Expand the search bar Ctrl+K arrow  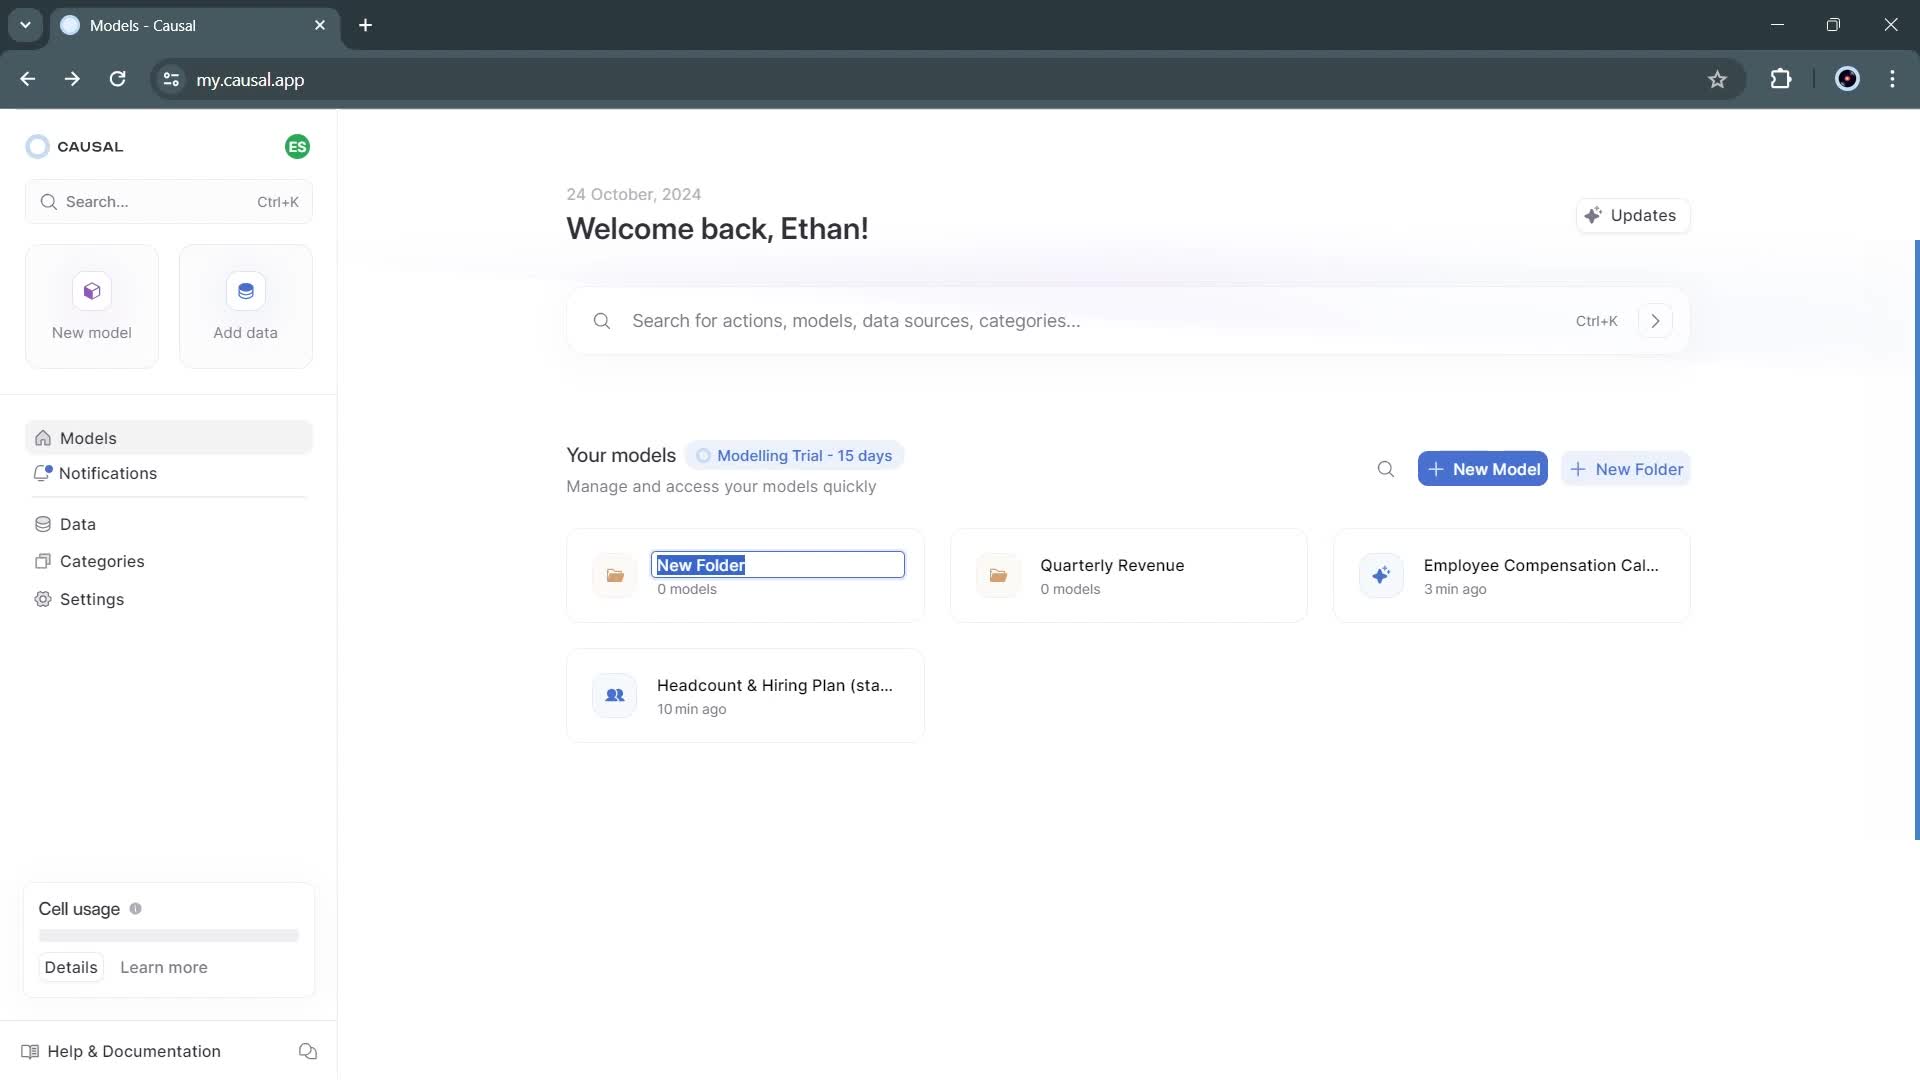point(1659,320)
